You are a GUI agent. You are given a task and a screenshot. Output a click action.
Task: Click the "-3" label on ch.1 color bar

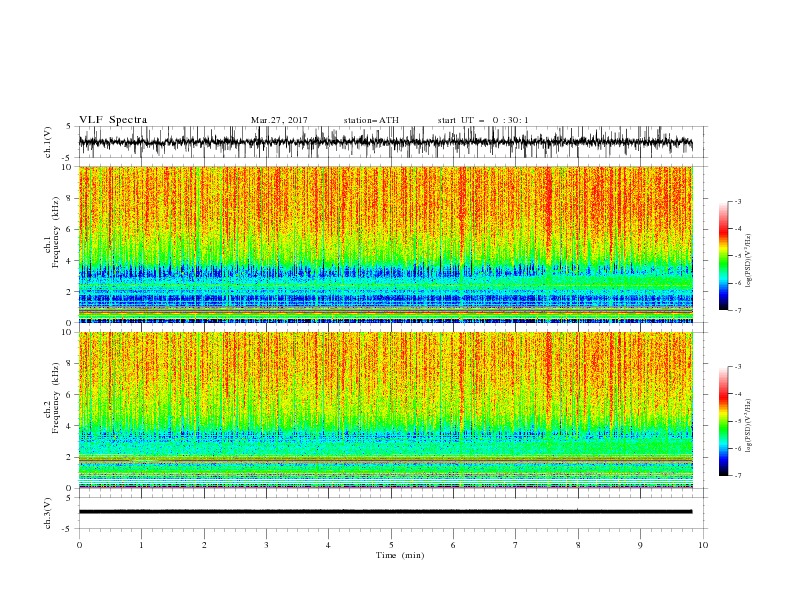click(x=737, y=201)
